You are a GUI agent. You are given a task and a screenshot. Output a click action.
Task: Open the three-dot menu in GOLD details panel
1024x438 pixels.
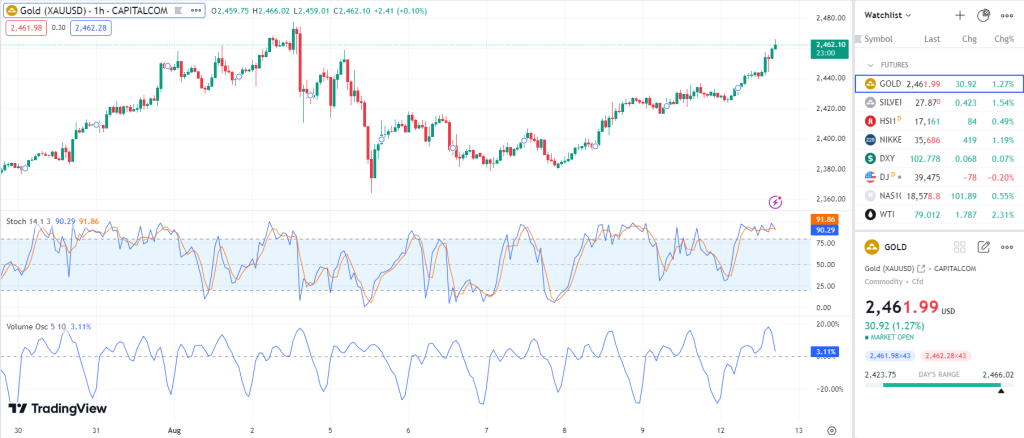[x=1006, y=246]
